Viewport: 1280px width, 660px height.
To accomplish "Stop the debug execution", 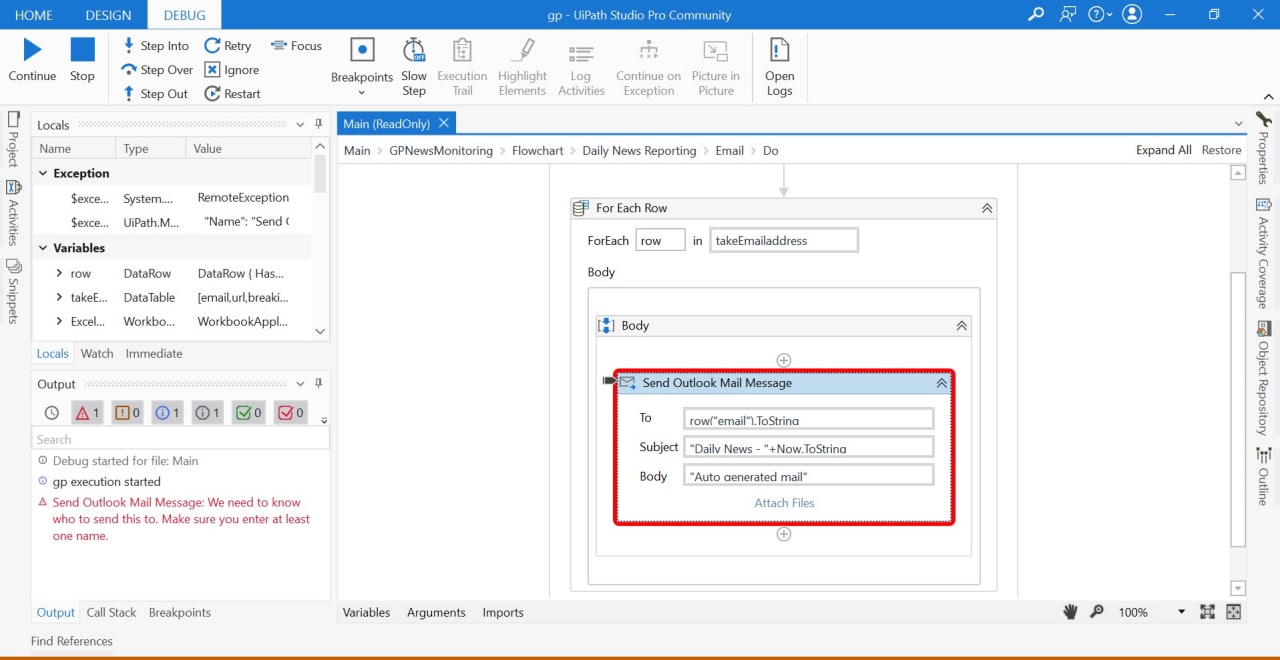I will click(x=82, y=49).
